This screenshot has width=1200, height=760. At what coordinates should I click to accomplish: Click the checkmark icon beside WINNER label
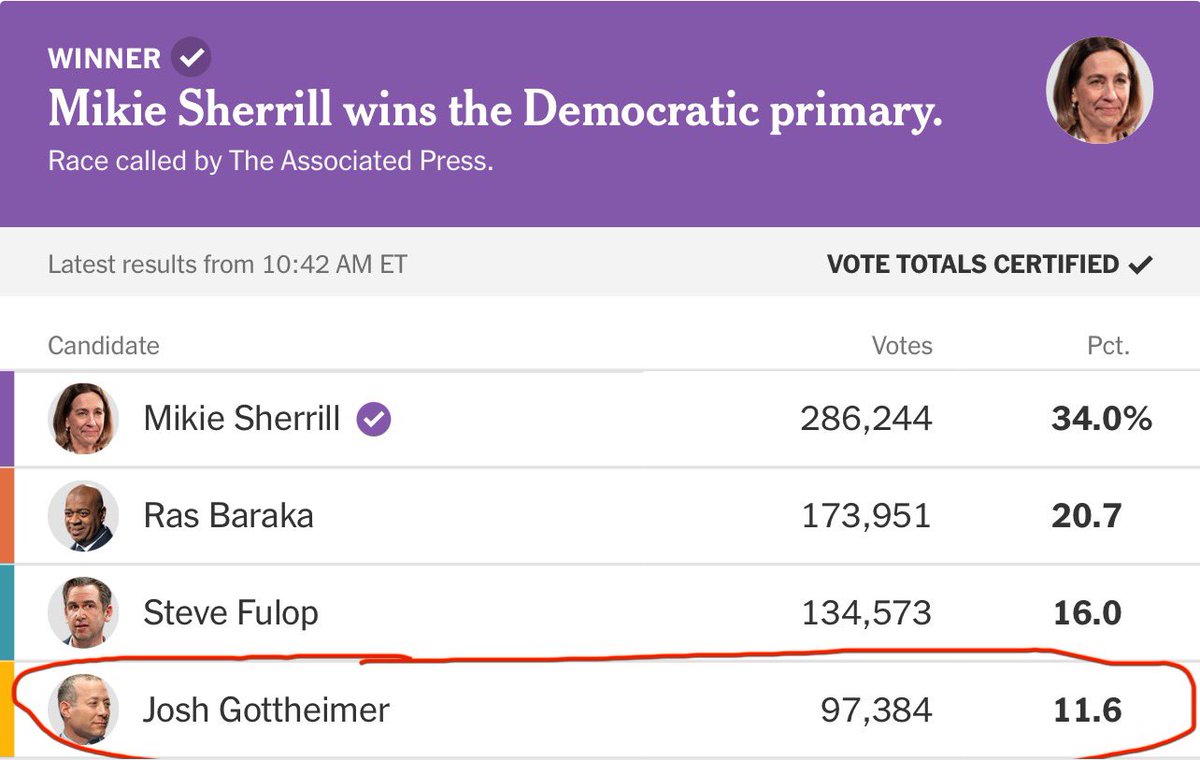(191, 58)
